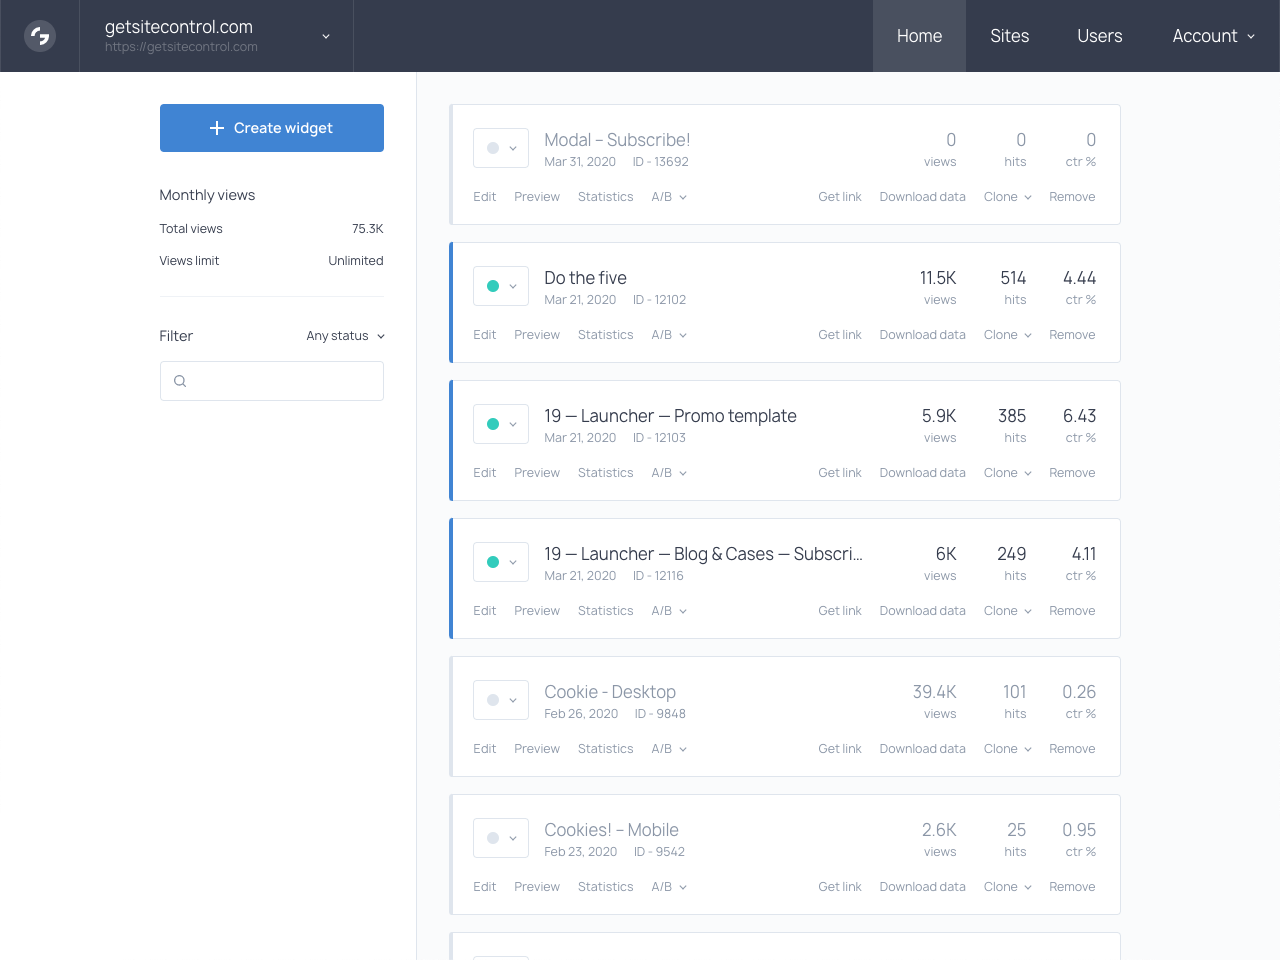Open the Modal – Subscribe! widget title
1280x960 pixels.
[617, 140]
